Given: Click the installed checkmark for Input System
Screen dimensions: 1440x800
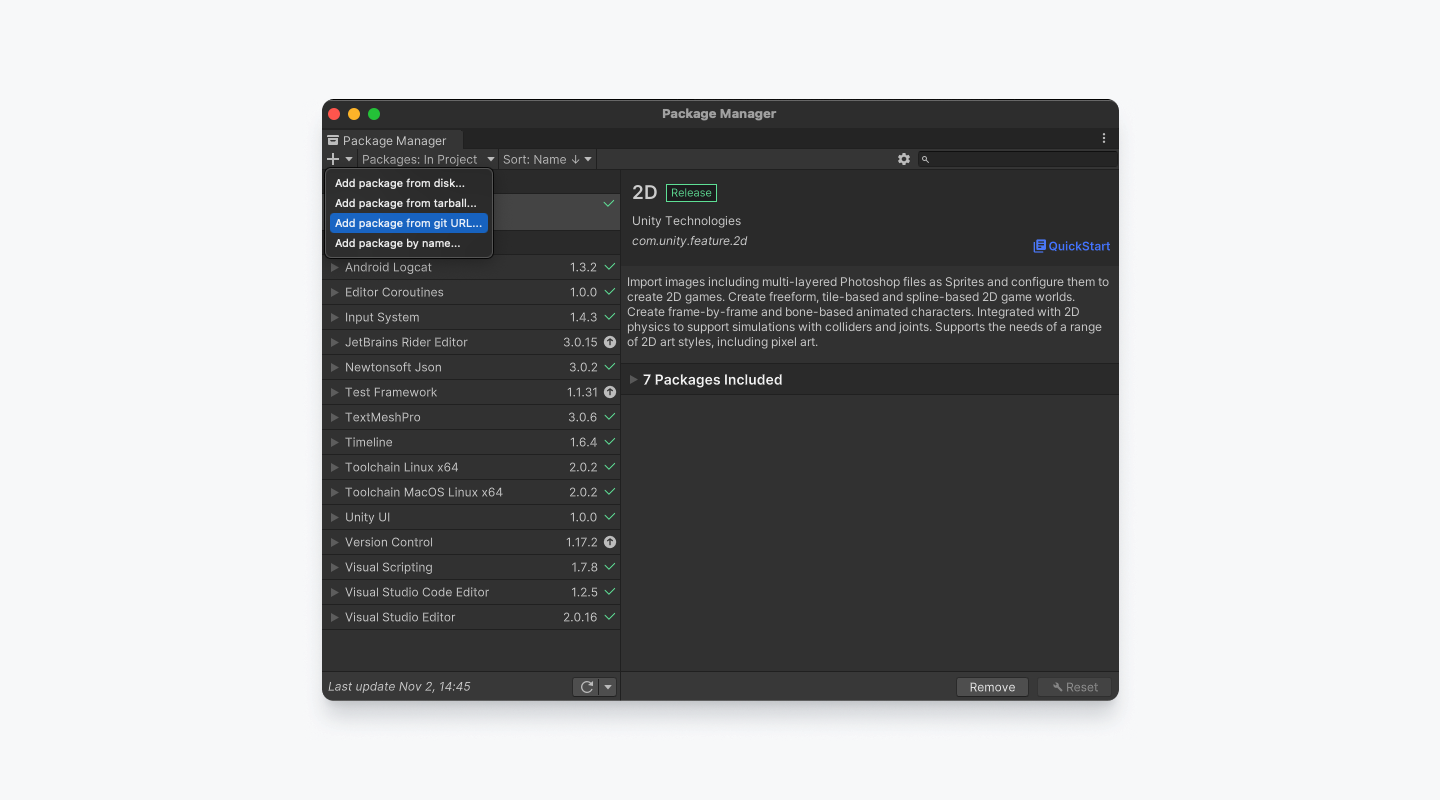Looking at the screenshot, I should 610,317.
